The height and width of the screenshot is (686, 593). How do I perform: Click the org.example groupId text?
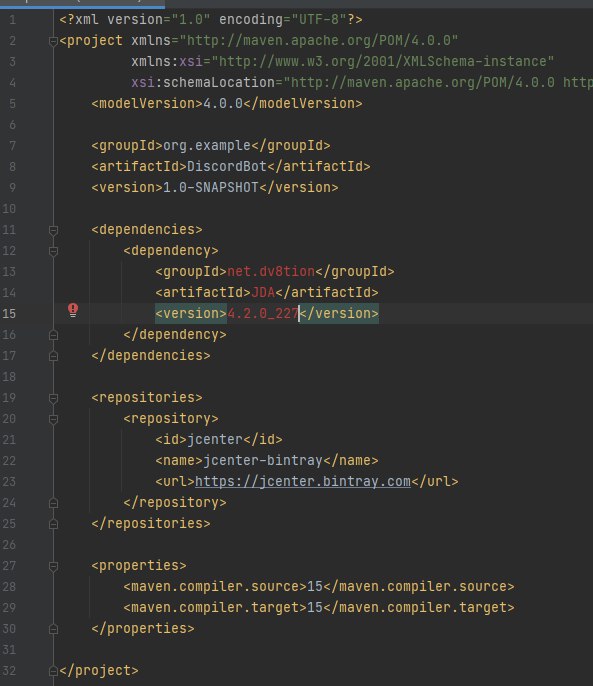[207, 146]
